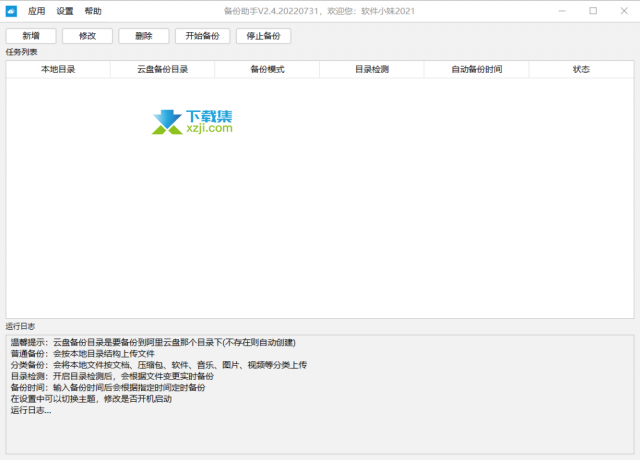Click the window title 备份助手V2.4.20220731
Viewport: 640px width, 460px height.
(x=319, y=11)
